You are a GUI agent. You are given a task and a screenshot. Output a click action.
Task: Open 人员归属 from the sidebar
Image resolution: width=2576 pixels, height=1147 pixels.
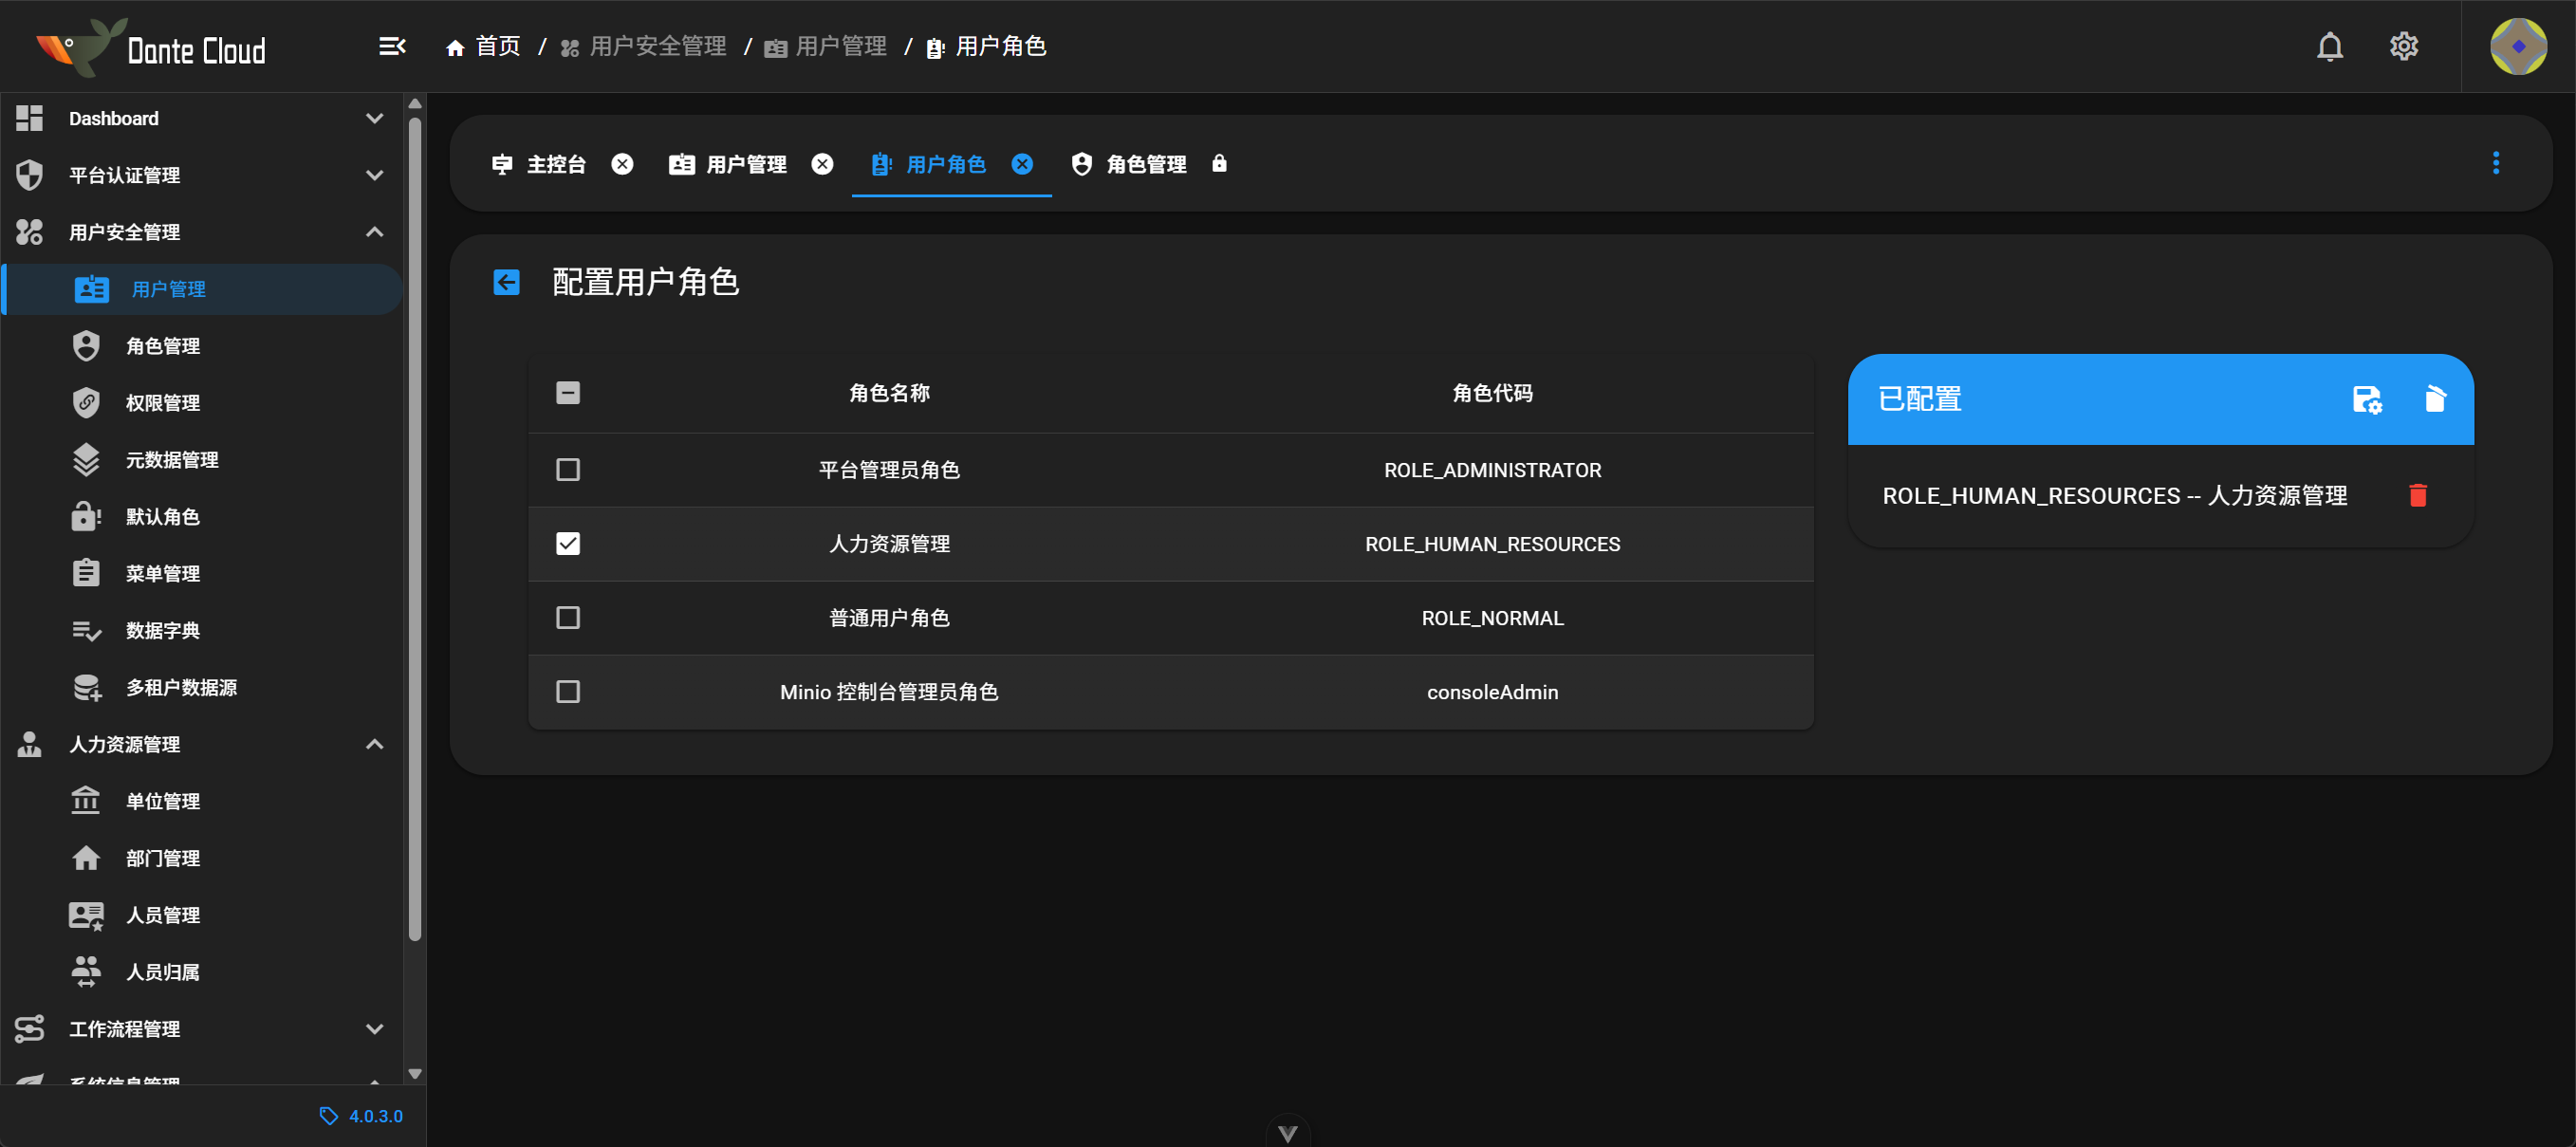coord(163,971)
